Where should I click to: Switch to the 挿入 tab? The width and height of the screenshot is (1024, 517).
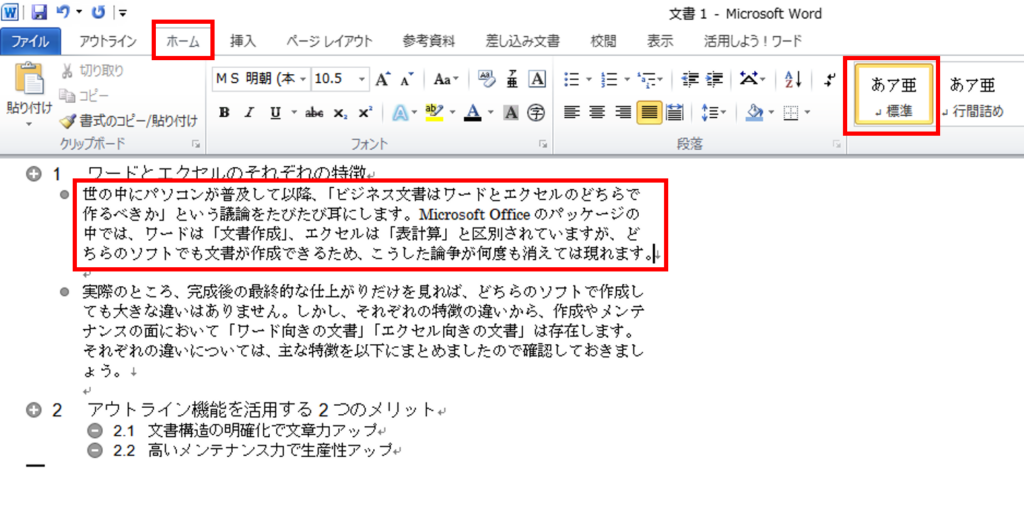(243, 41)
